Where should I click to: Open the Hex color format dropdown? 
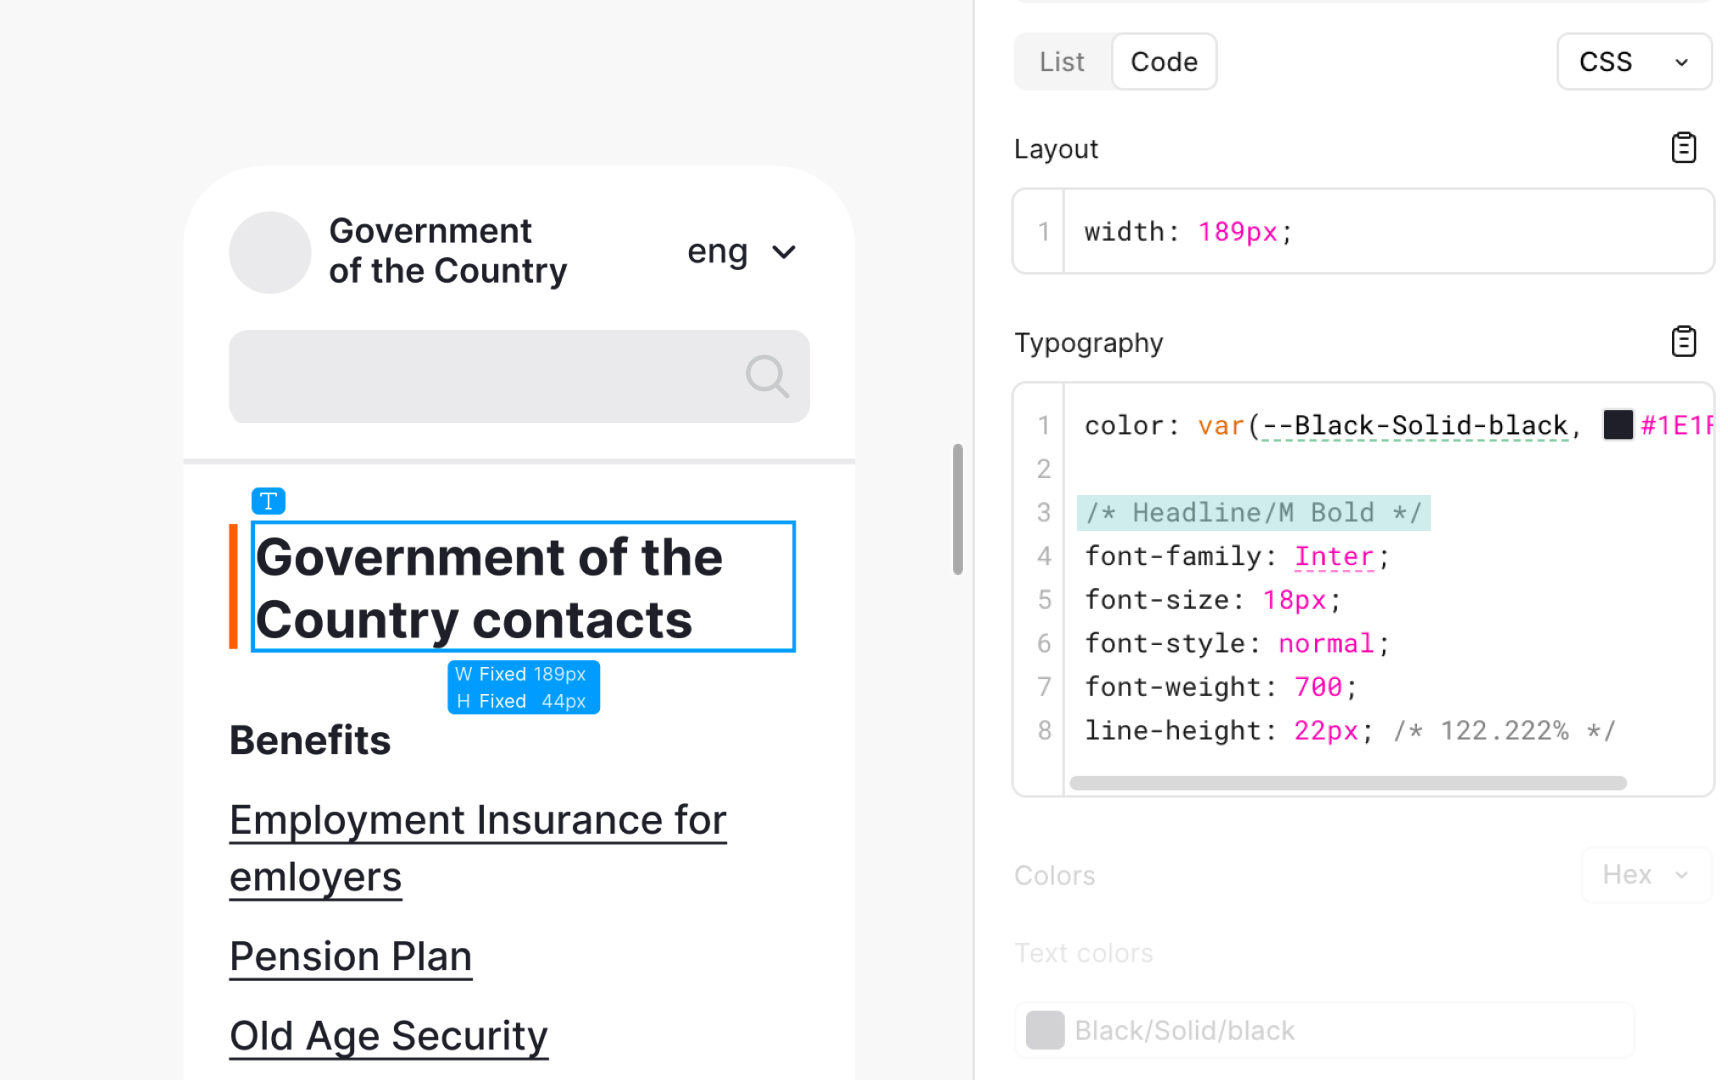pyautogui.click(x=1645, y=875)
